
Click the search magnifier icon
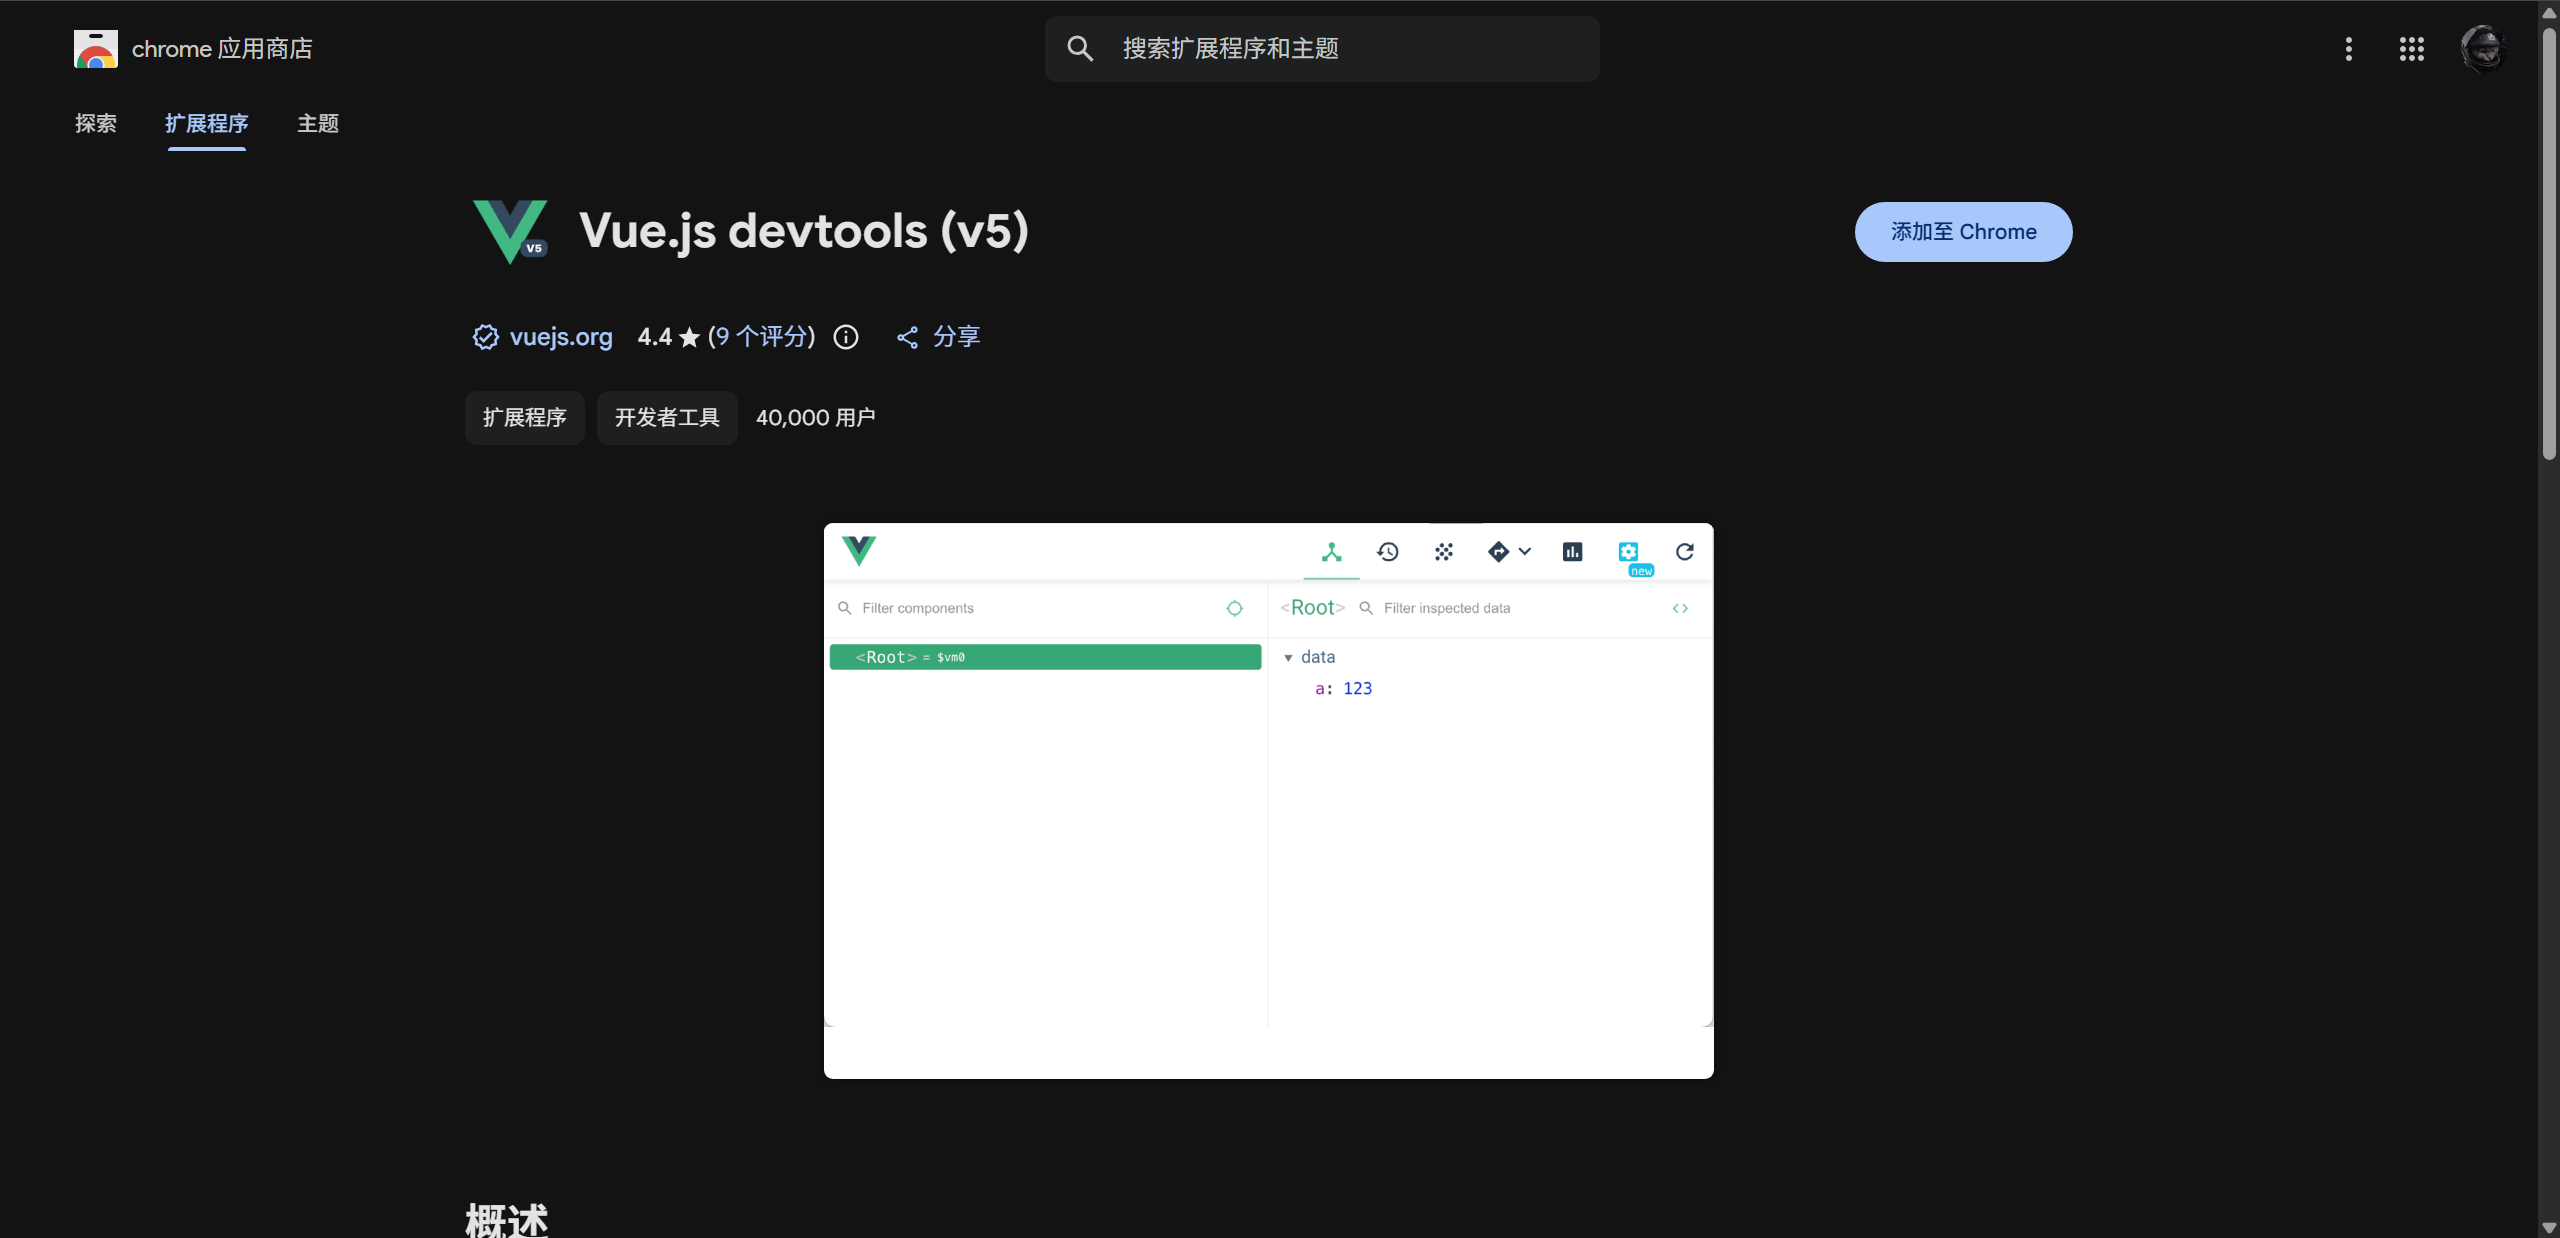point(1080,48)
